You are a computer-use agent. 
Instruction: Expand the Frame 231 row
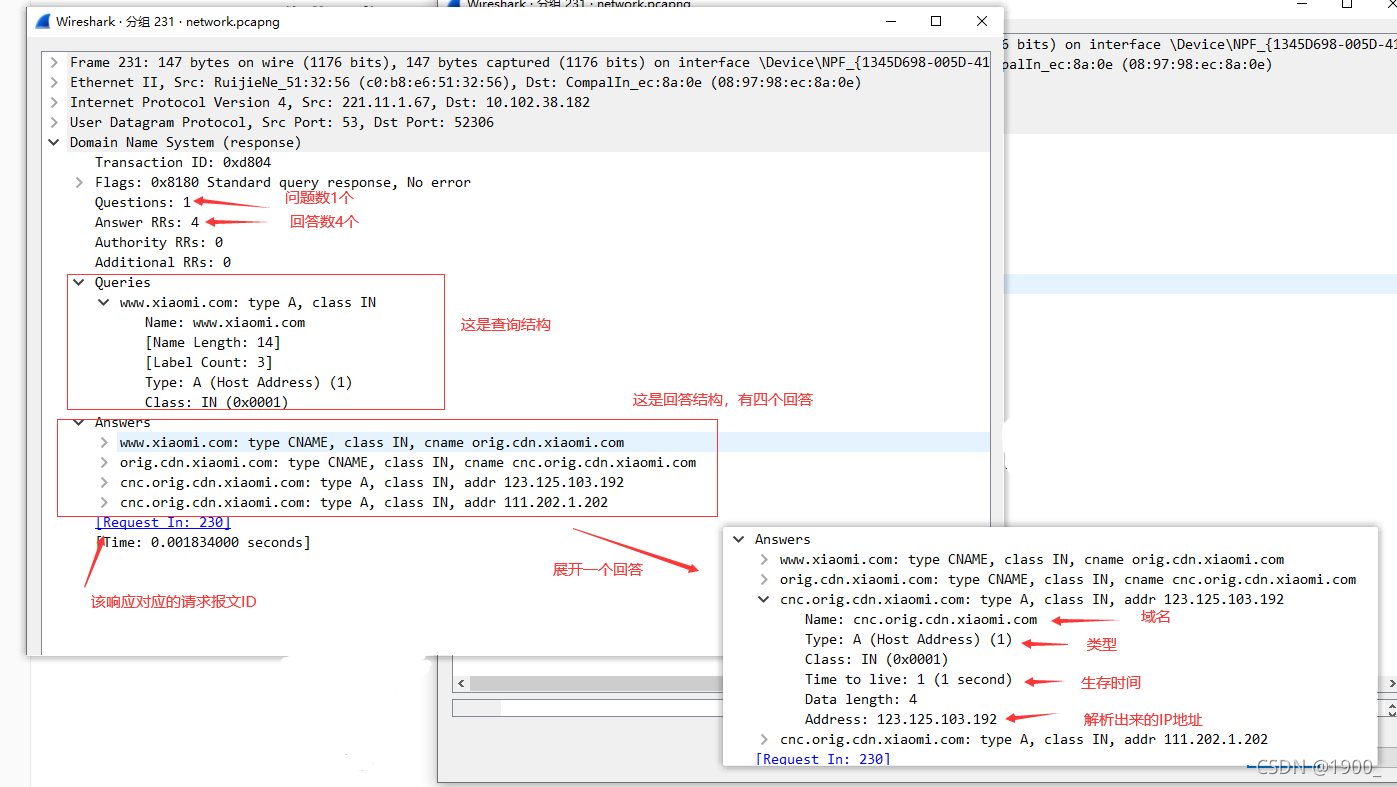click(x=55, y=62)
